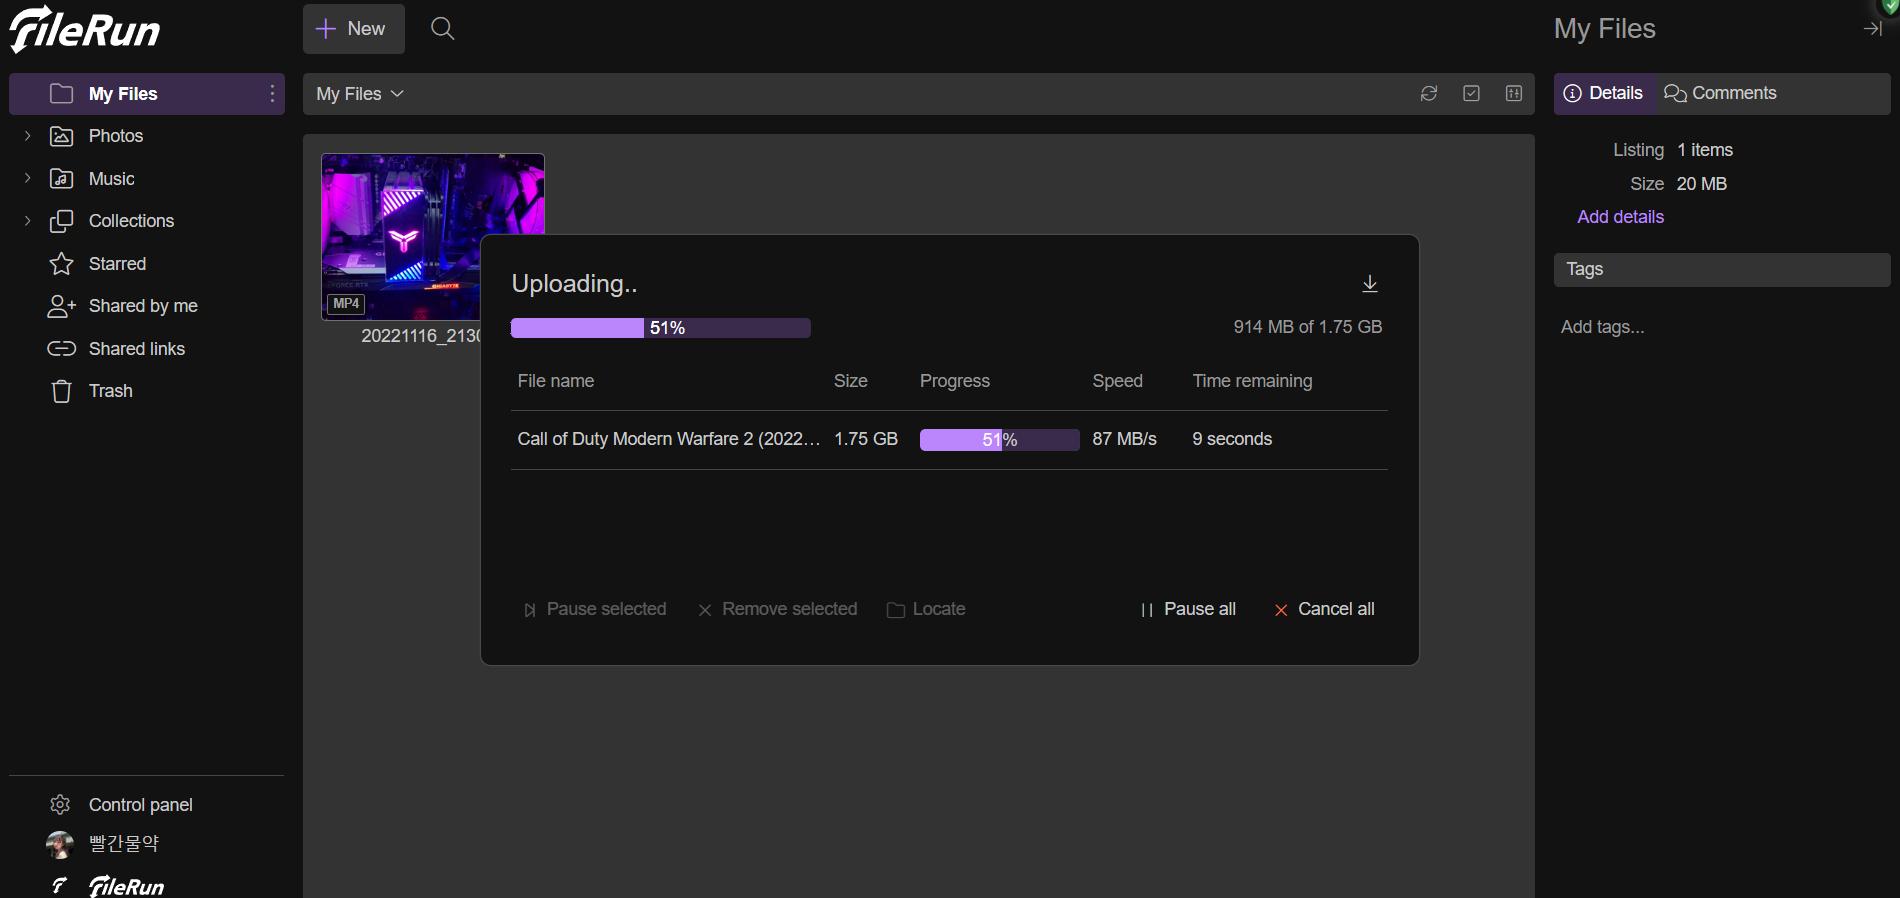This screenshot has height=898, width=1900.
Task: Open the My Files three-dot menu
Action: click(272, 93)
